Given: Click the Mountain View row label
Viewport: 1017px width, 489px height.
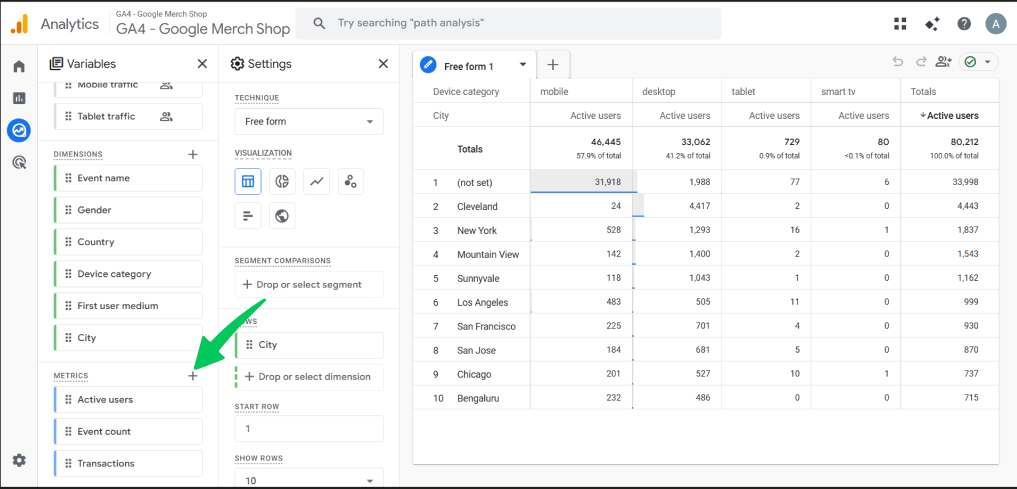Looking at the screenshot, I should (488, 254).
